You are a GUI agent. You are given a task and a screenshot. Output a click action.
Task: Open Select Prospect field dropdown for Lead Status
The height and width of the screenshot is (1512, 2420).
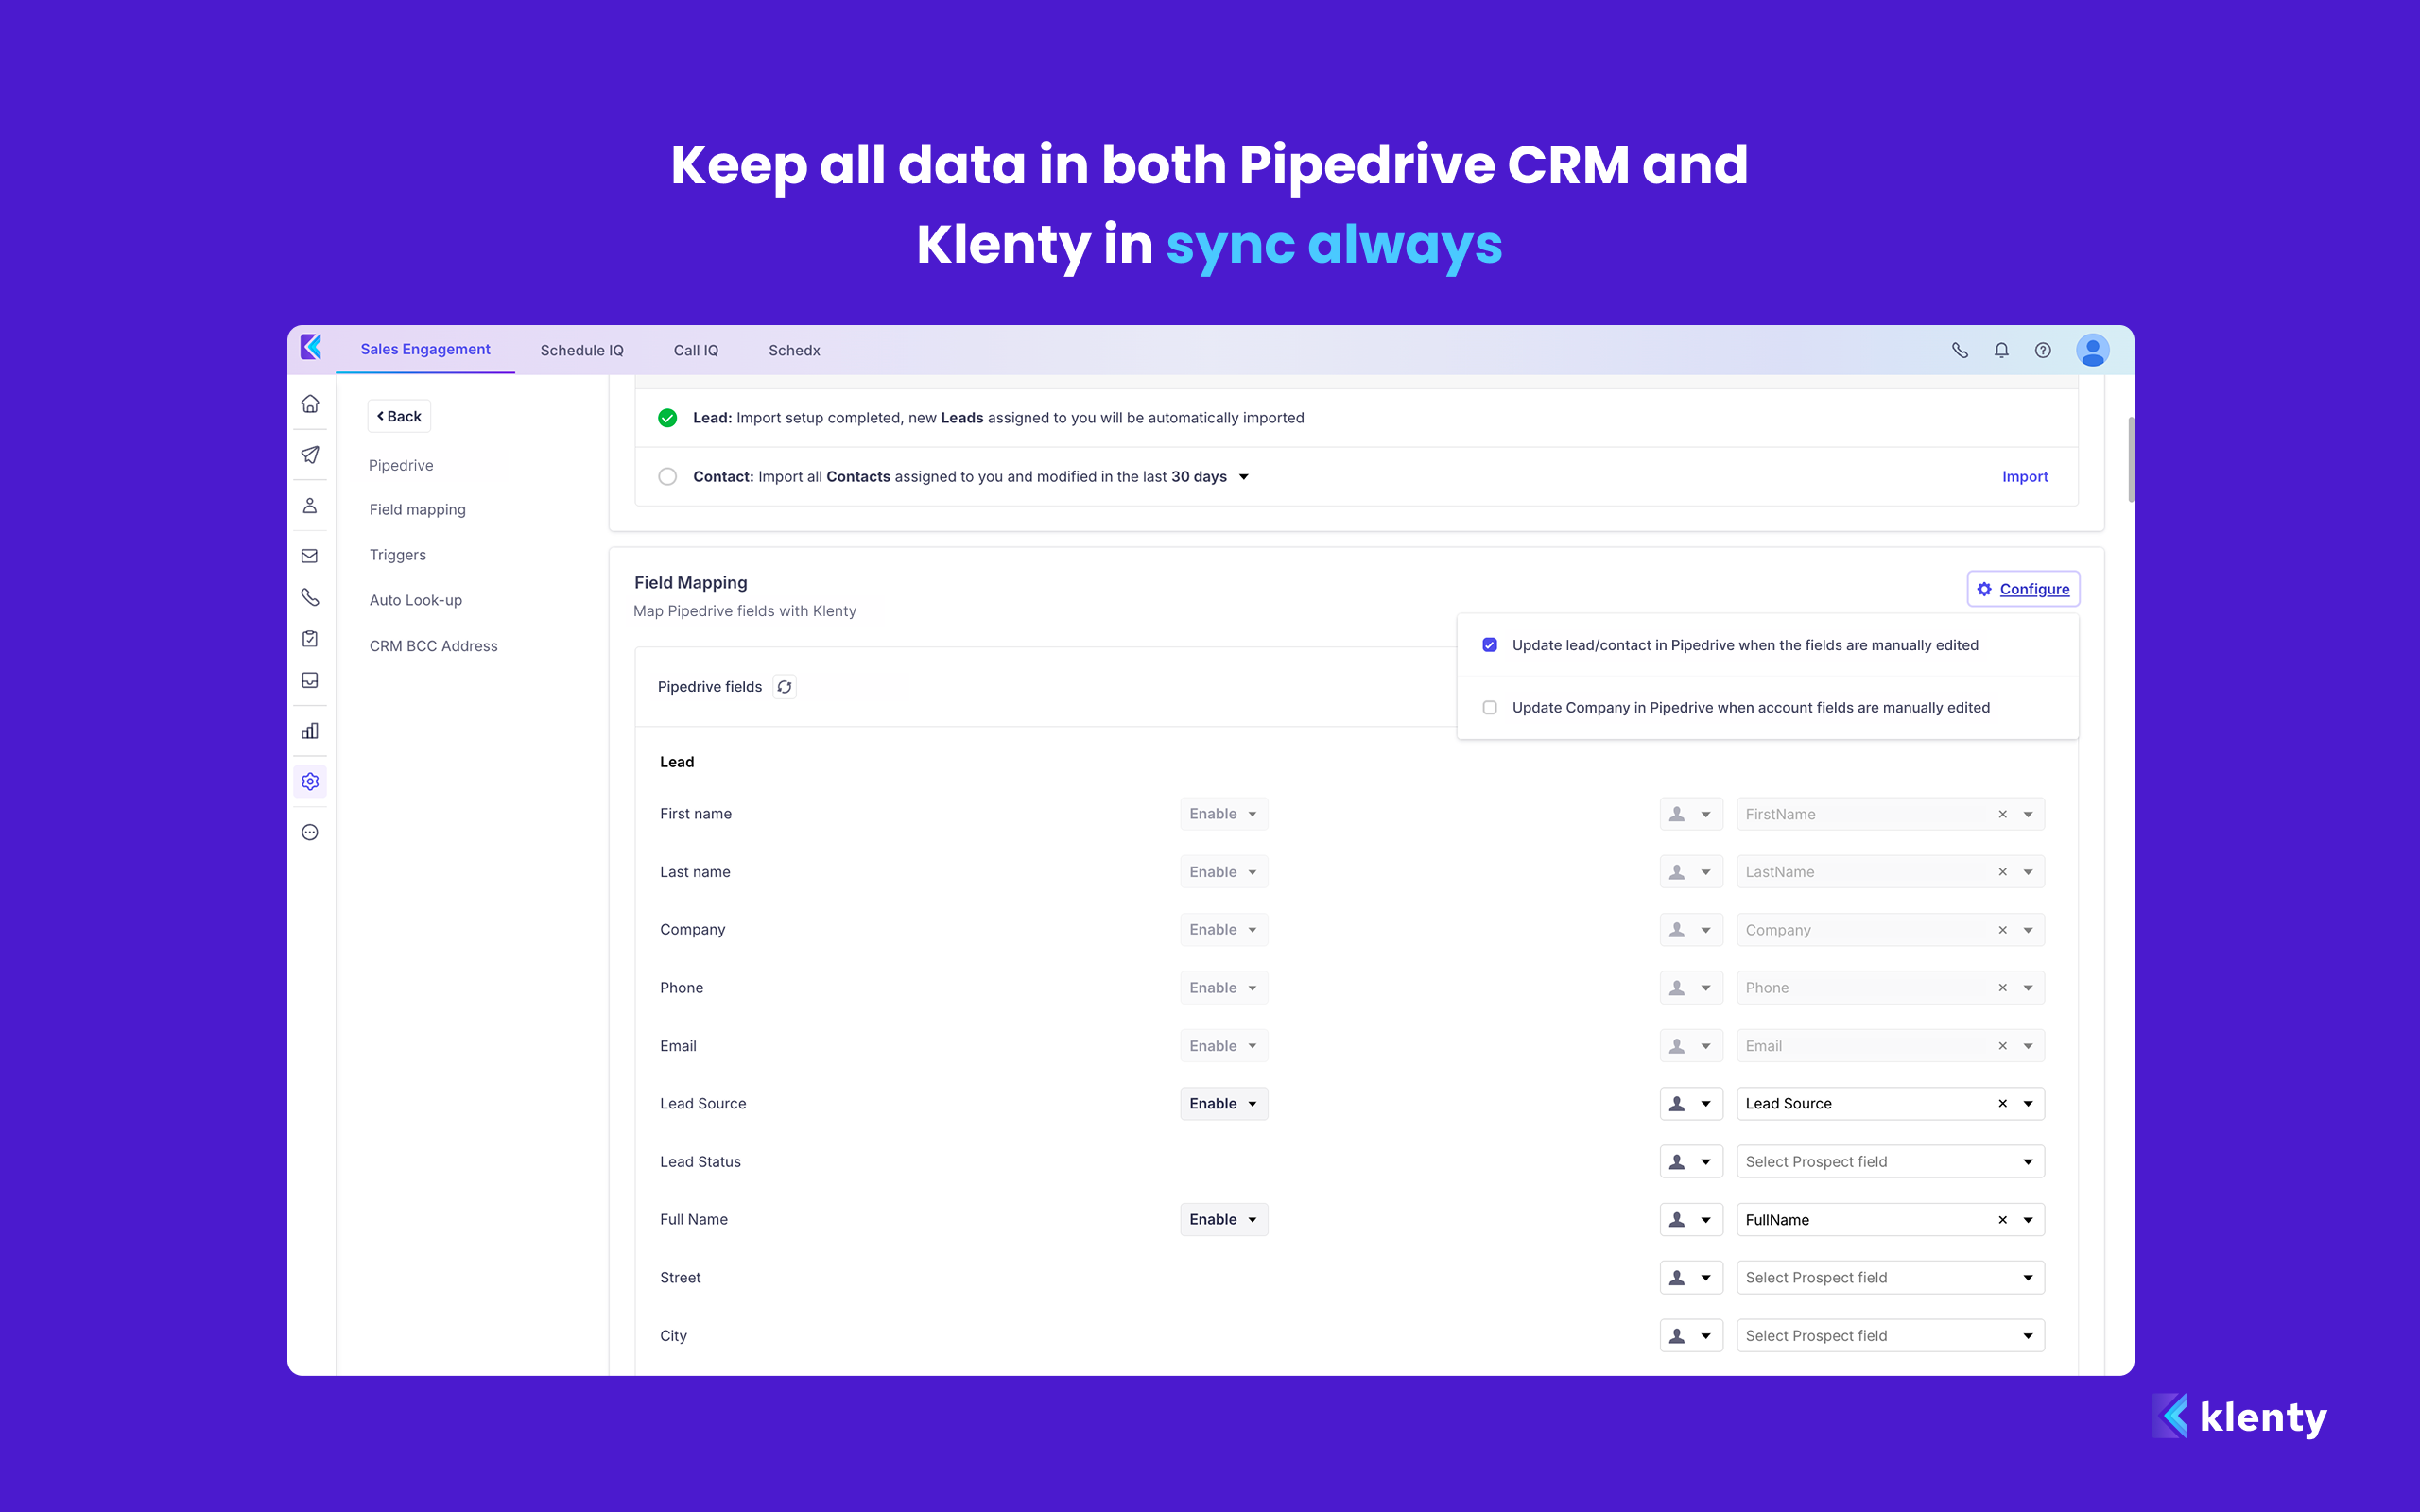(x=1890, y=1162)
